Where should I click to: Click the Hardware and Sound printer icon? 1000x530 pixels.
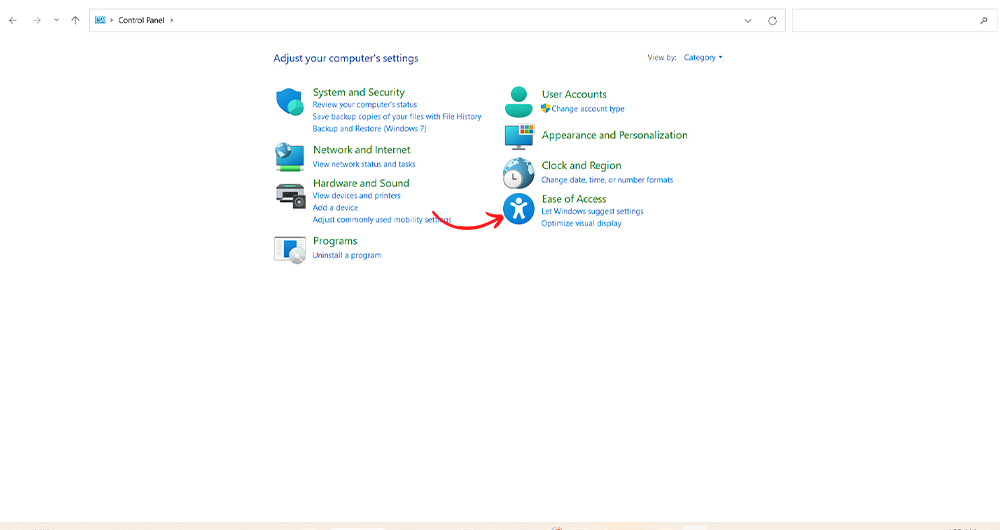click(291, 196)
